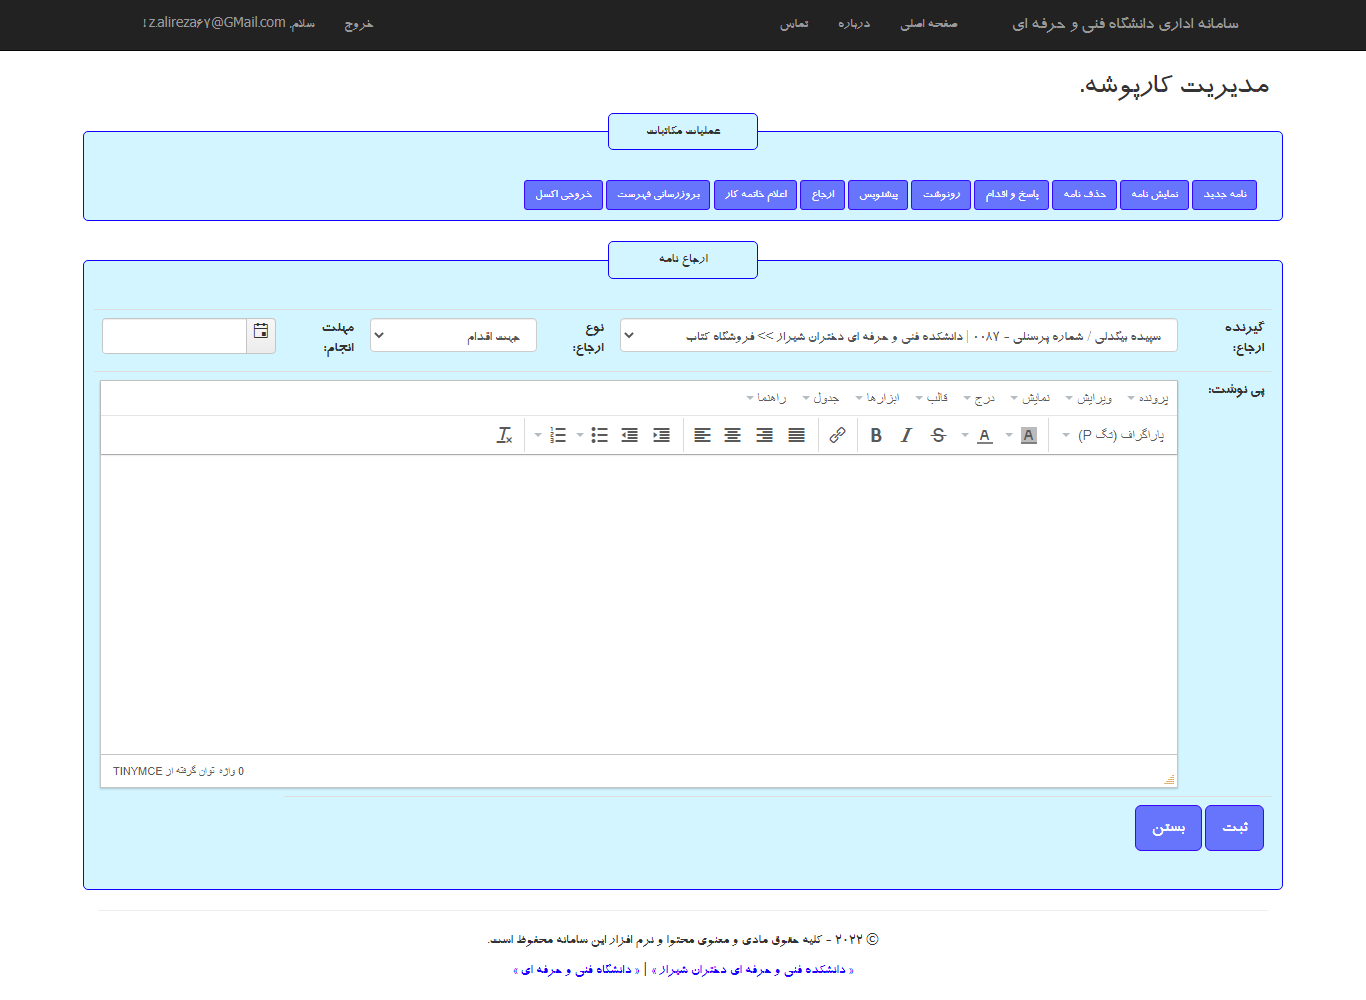Click the ثبت submit button
1366x1000 pixels.
click(x=1234, y=828)
